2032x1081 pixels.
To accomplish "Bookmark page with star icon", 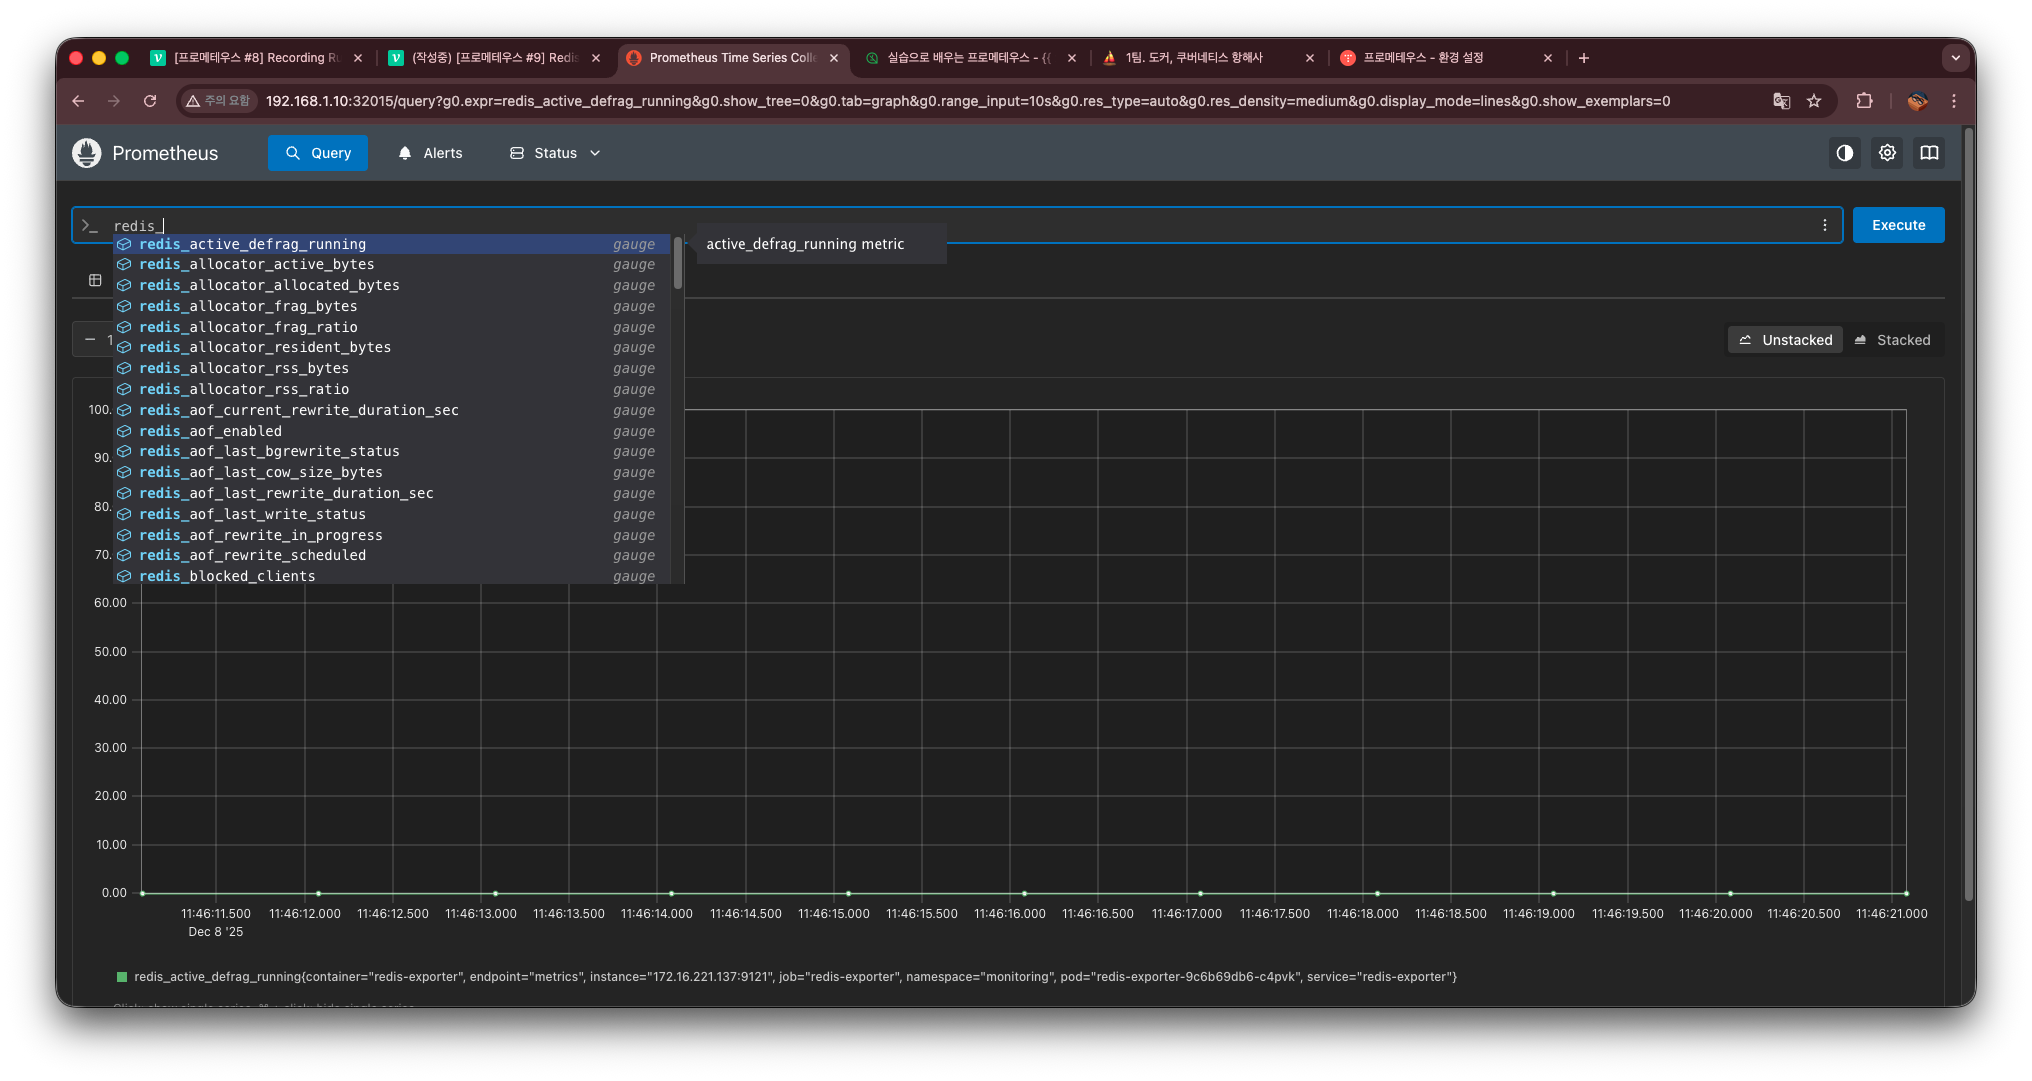I will (x=1814, y=101).
